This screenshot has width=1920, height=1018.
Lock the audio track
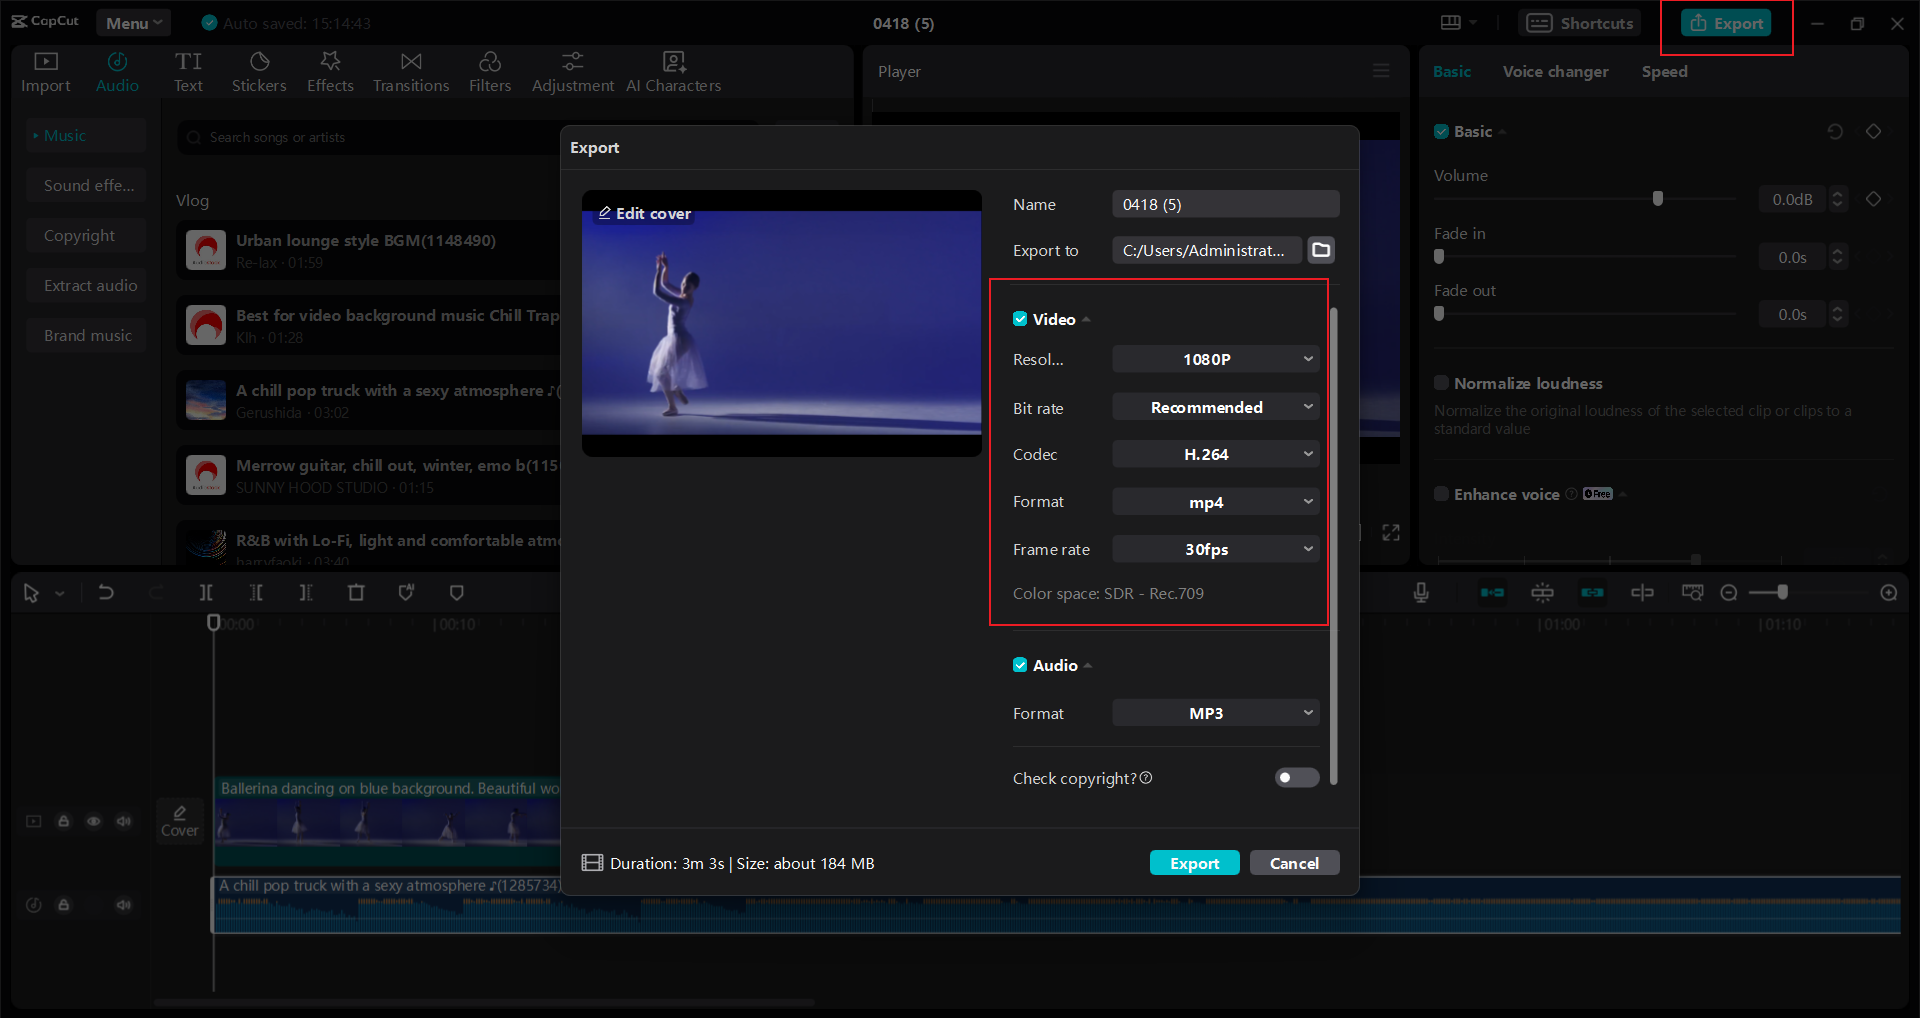(x=63, y=905)
